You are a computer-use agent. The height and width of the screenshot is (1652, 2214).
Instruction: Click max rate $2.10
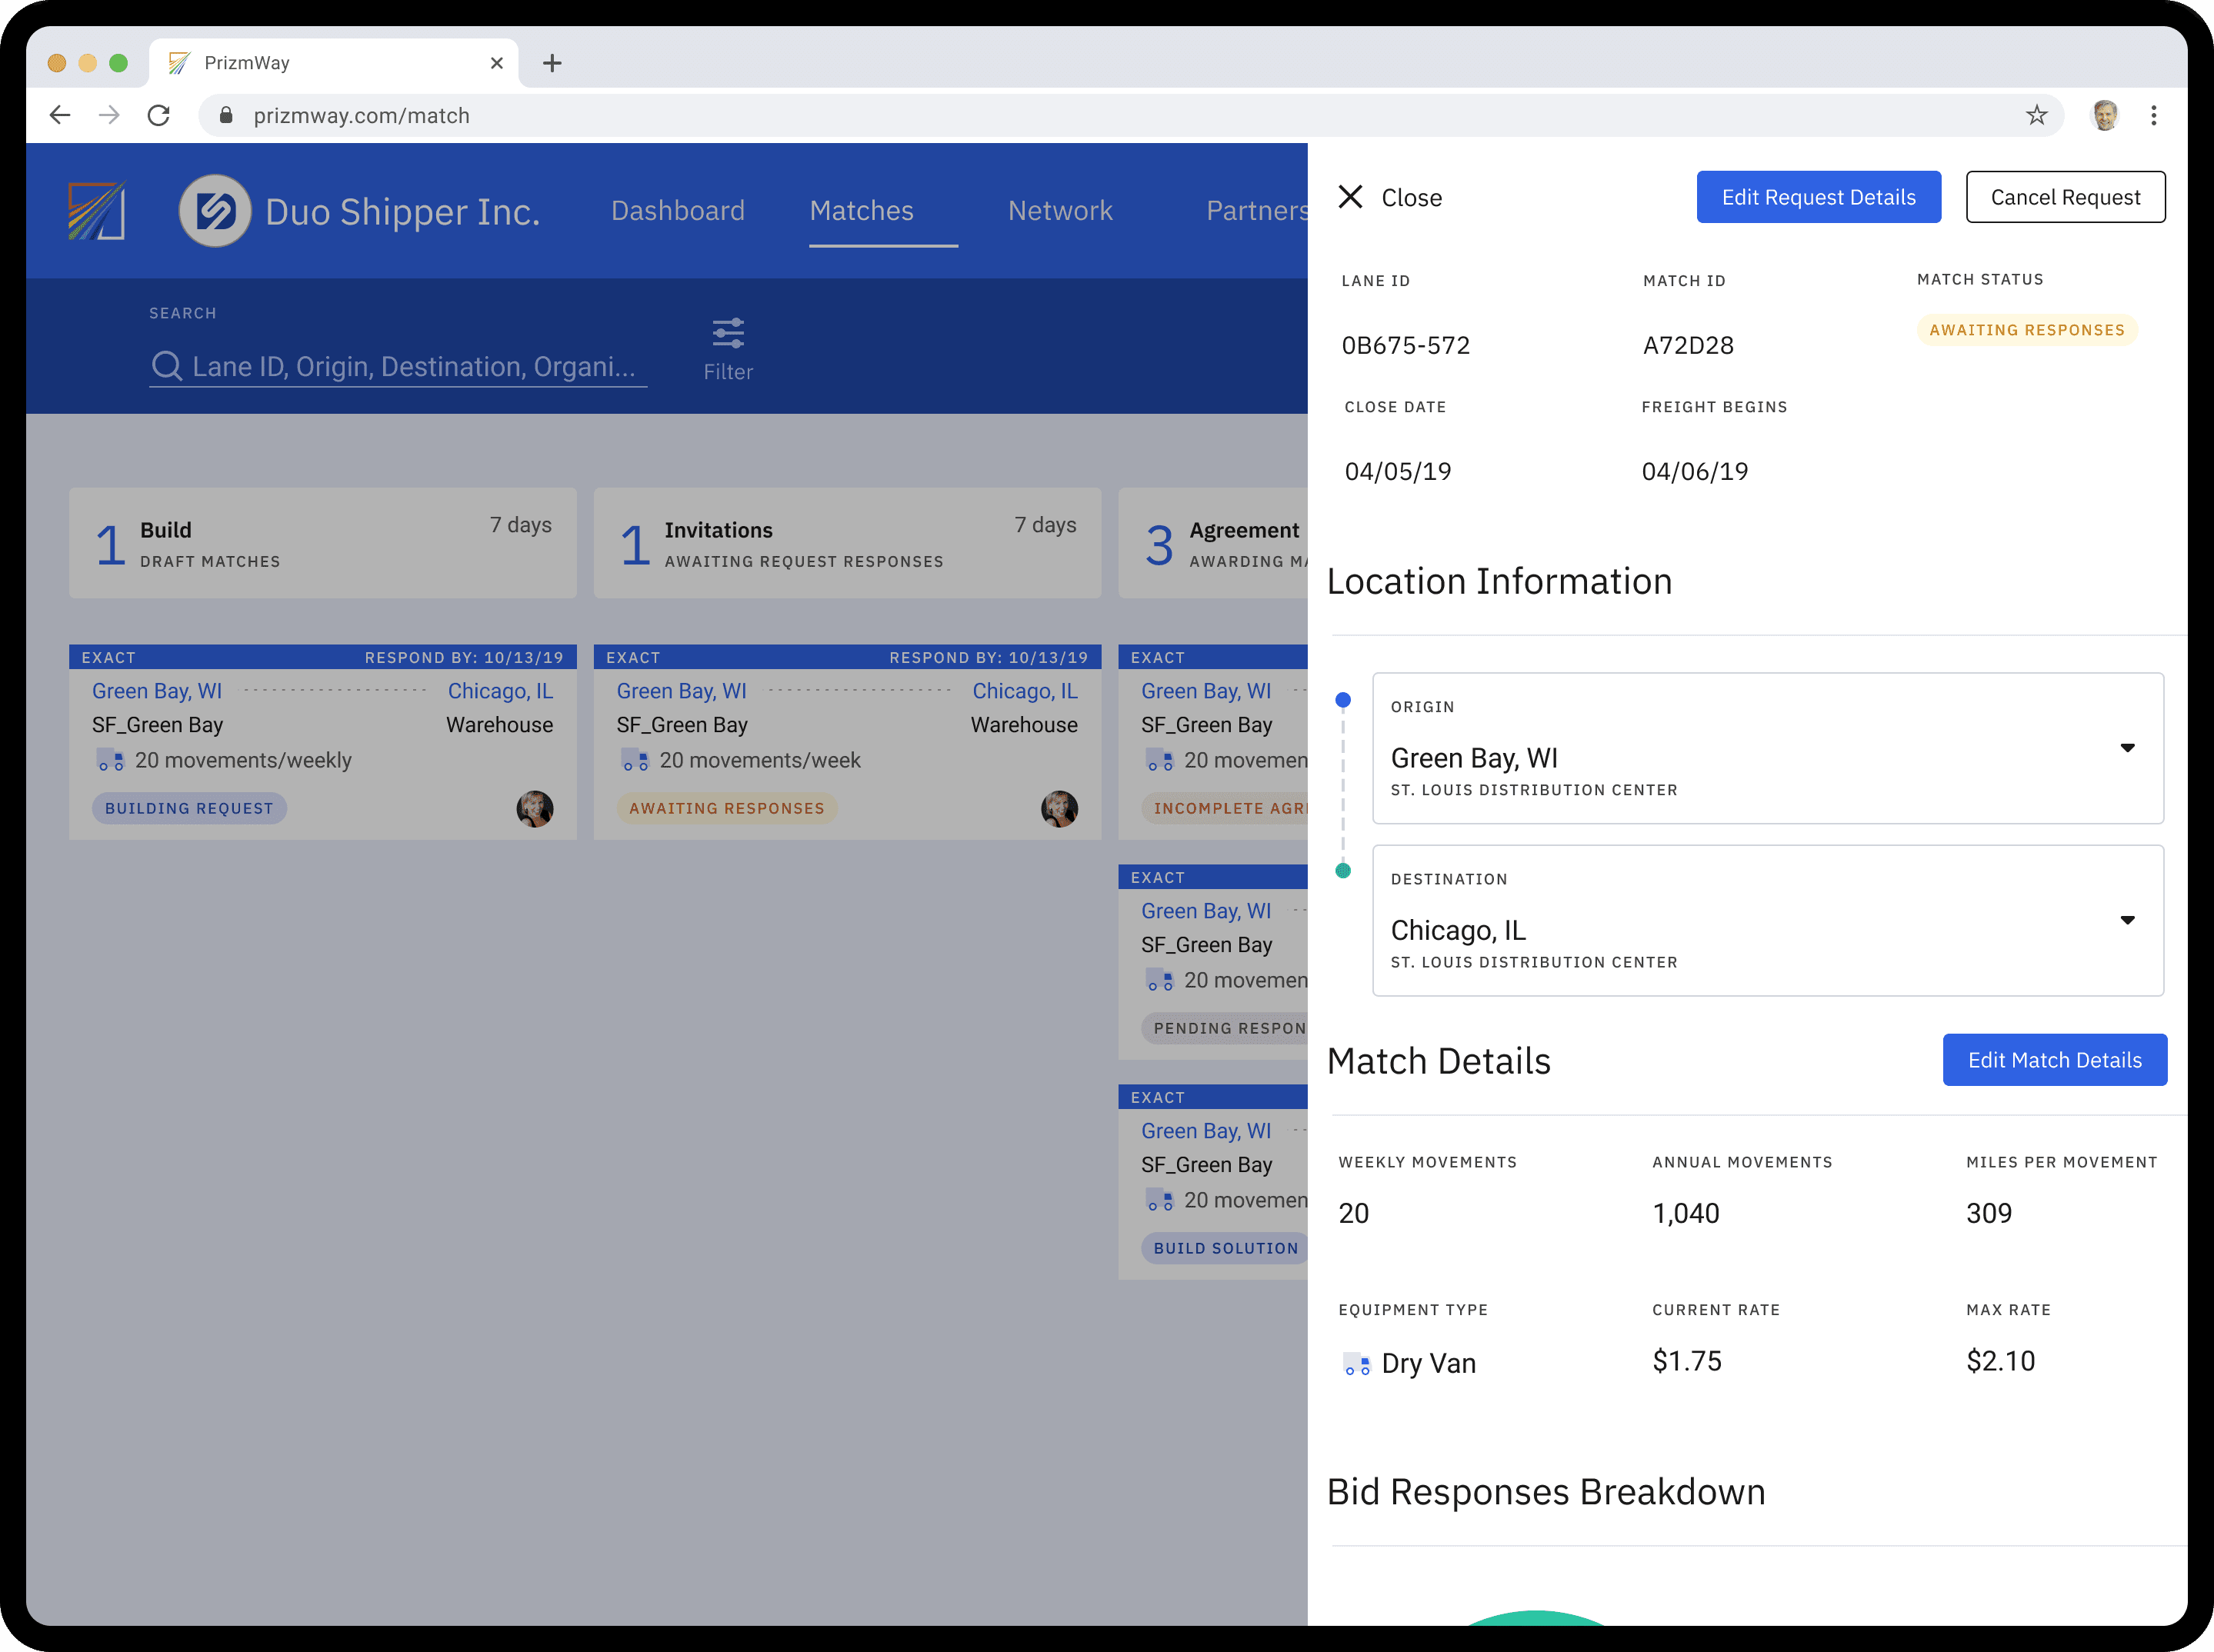pos(2001,1361)
